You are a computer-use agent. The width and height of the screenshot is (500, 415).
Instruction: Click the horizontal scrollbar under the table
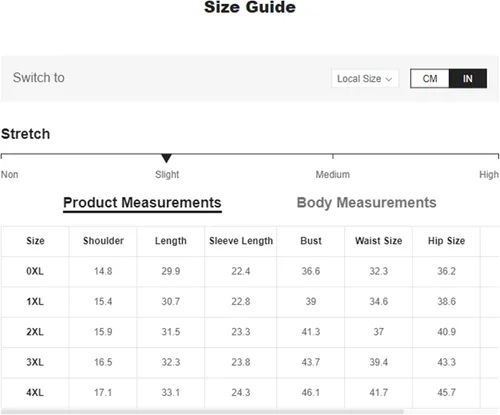point(203,412)
